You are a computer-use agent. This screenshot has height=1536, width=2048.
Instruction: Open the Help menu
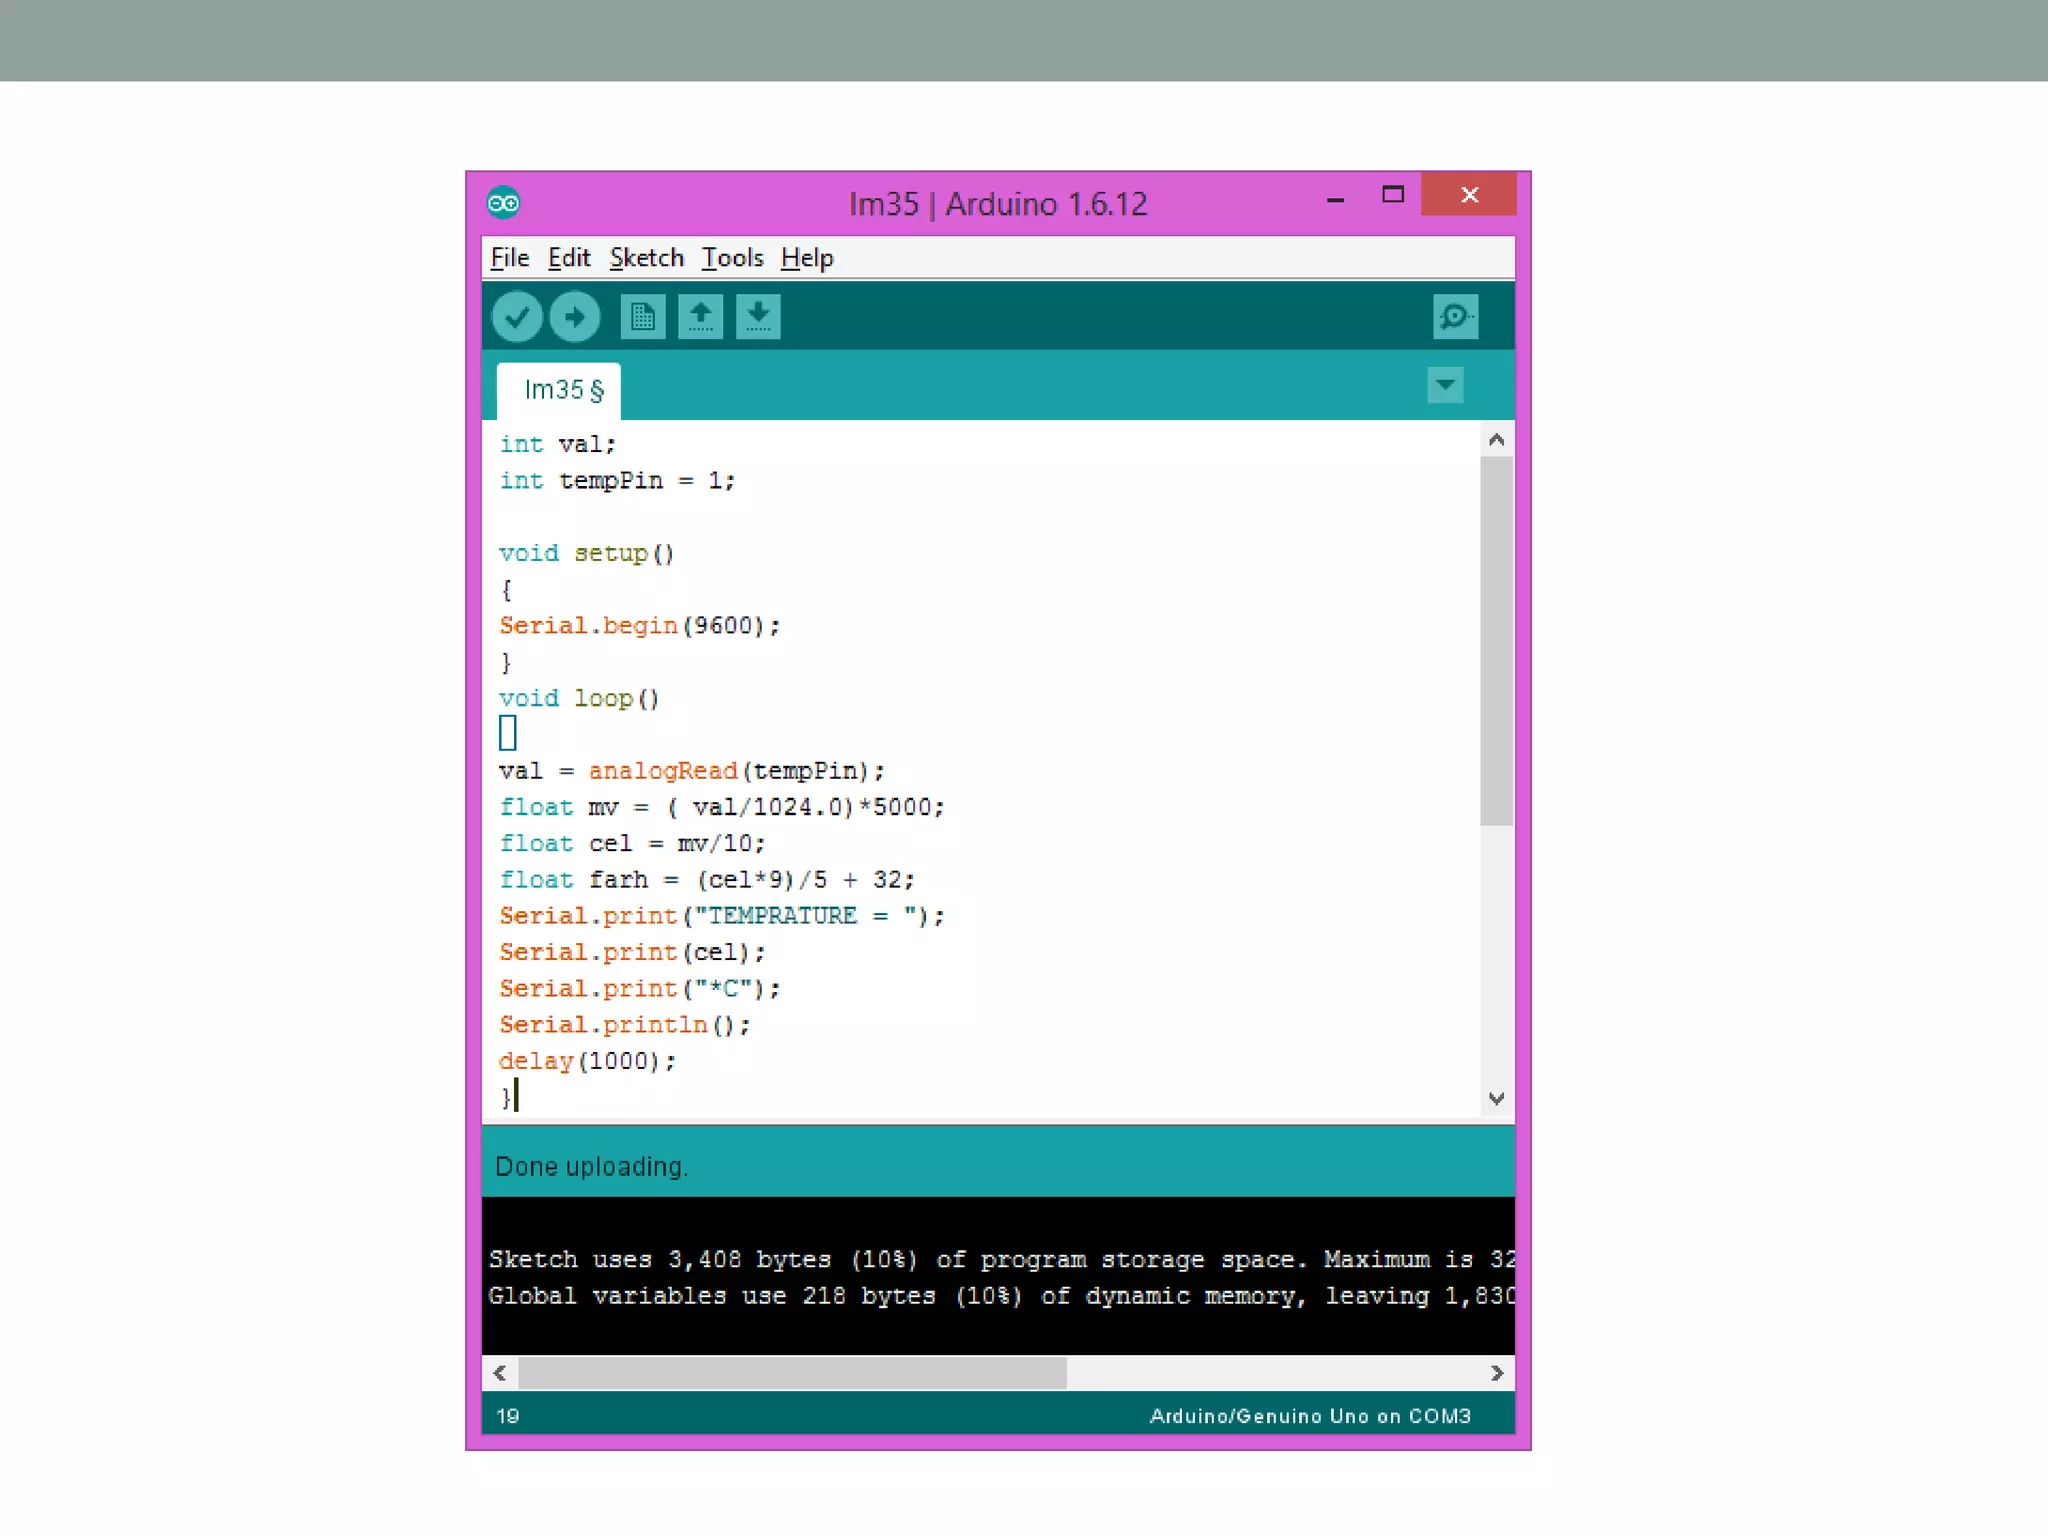(x=807, y=258)
